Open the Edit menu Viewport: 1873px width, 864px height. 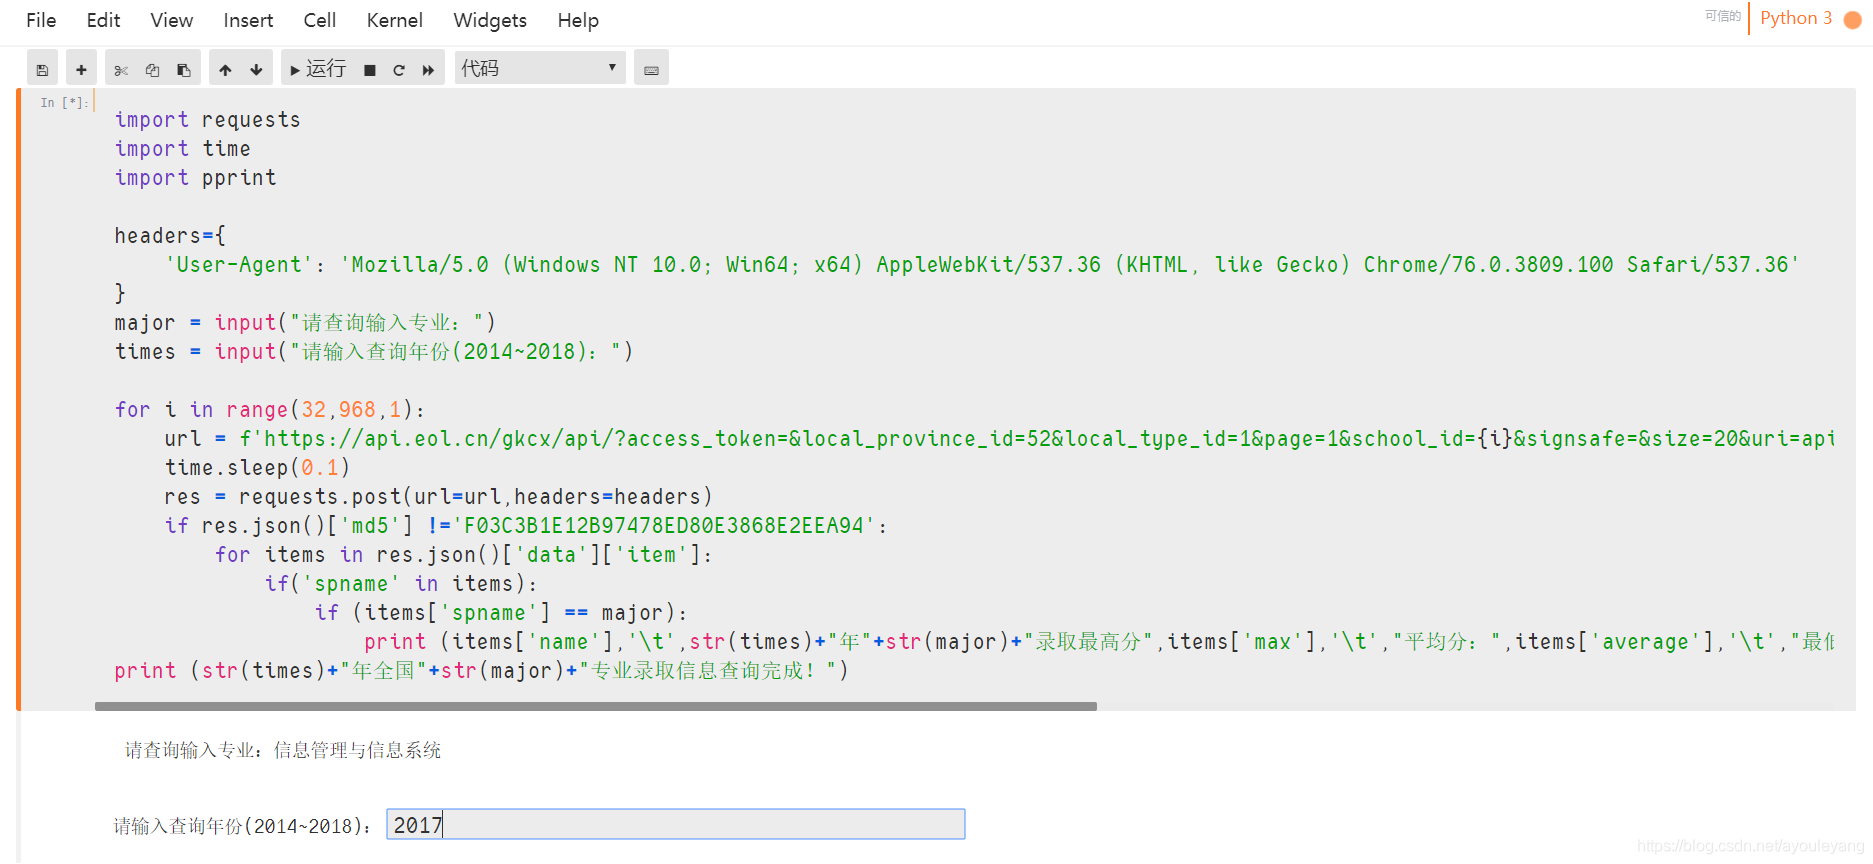pyautogui.click(x=103, y=20)
